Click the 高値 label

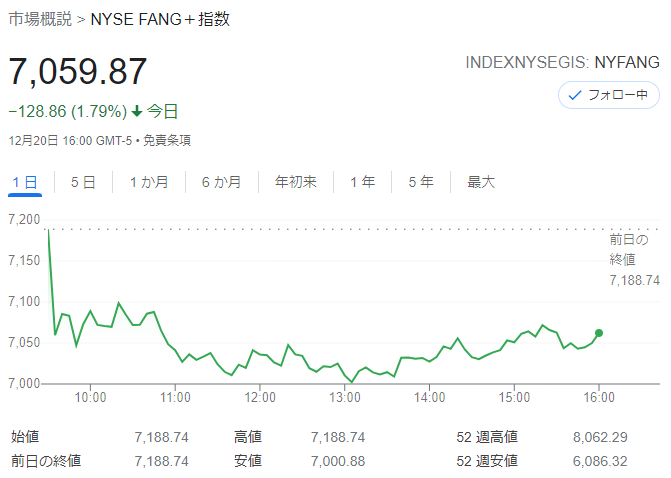(x=248, y=437)
